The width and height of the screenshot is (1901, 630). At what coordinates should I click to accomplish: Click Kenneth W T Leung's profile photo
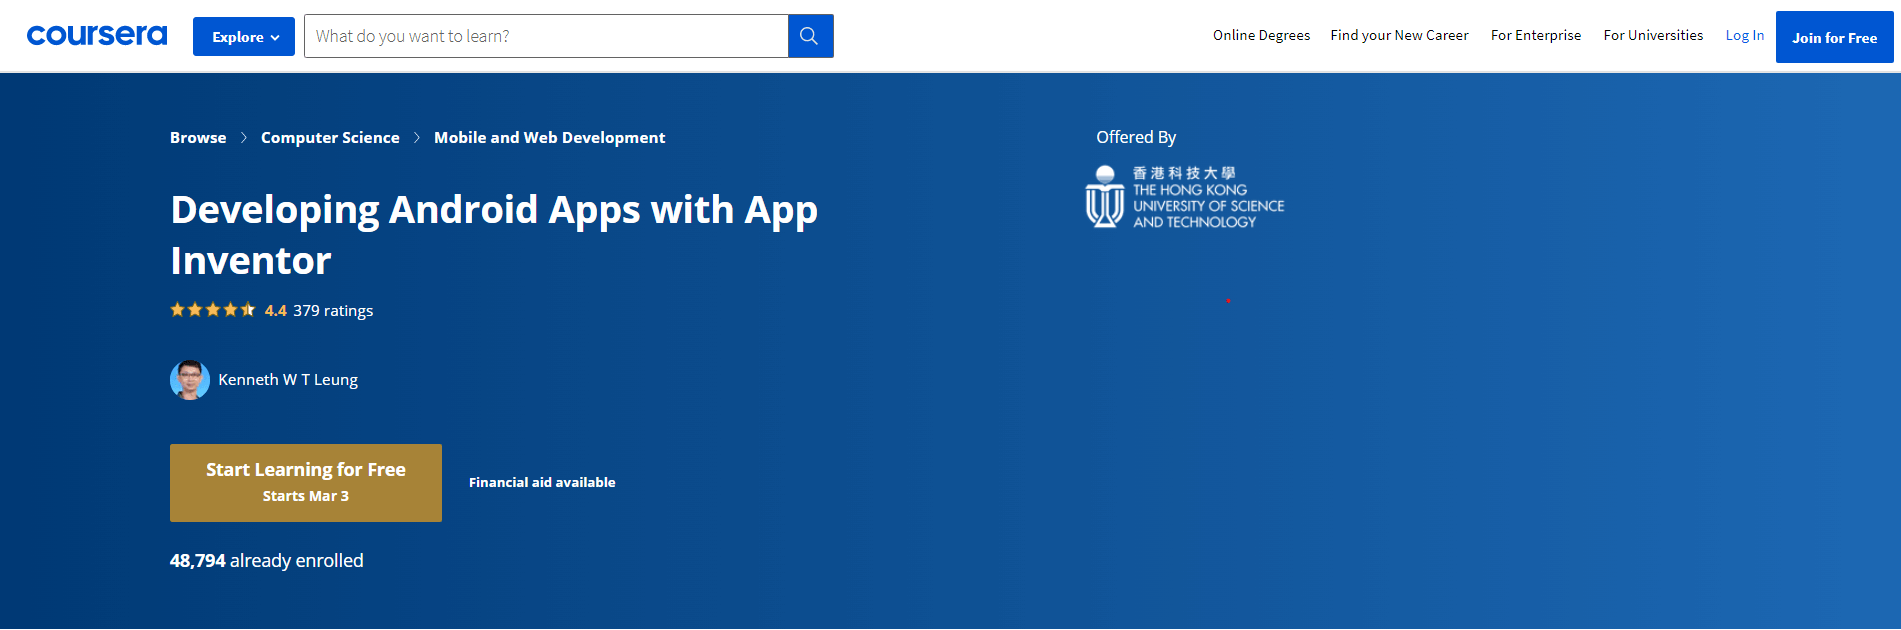pyautogui.click(x=190, y=380)
